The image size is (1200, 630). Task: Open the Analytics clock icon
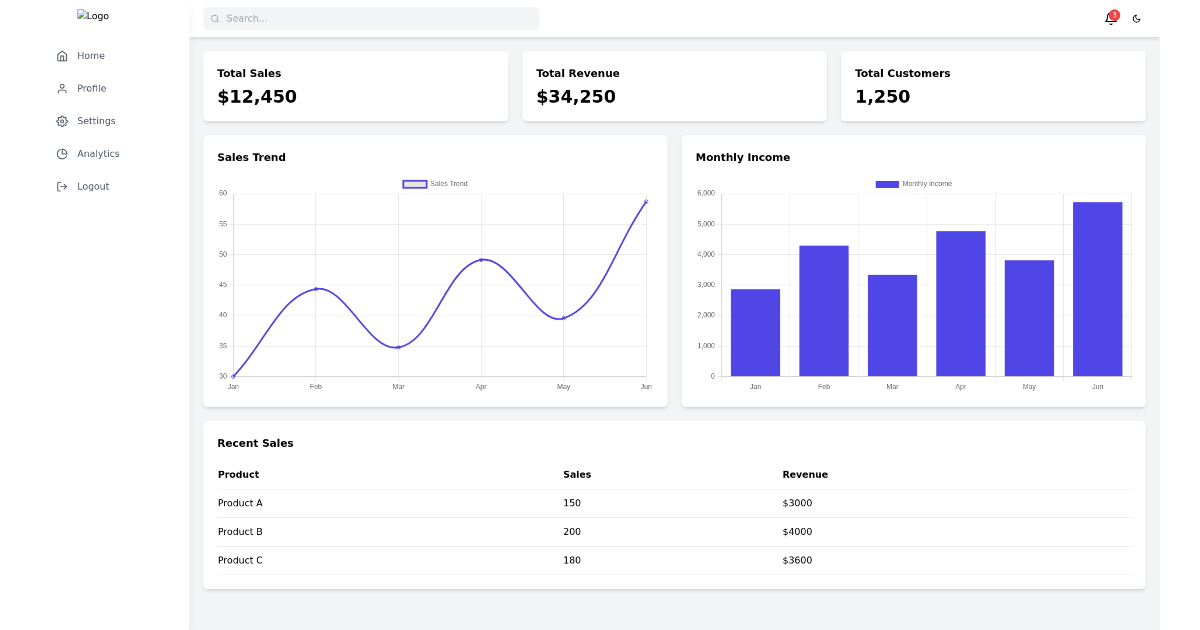tap(62, 153)
